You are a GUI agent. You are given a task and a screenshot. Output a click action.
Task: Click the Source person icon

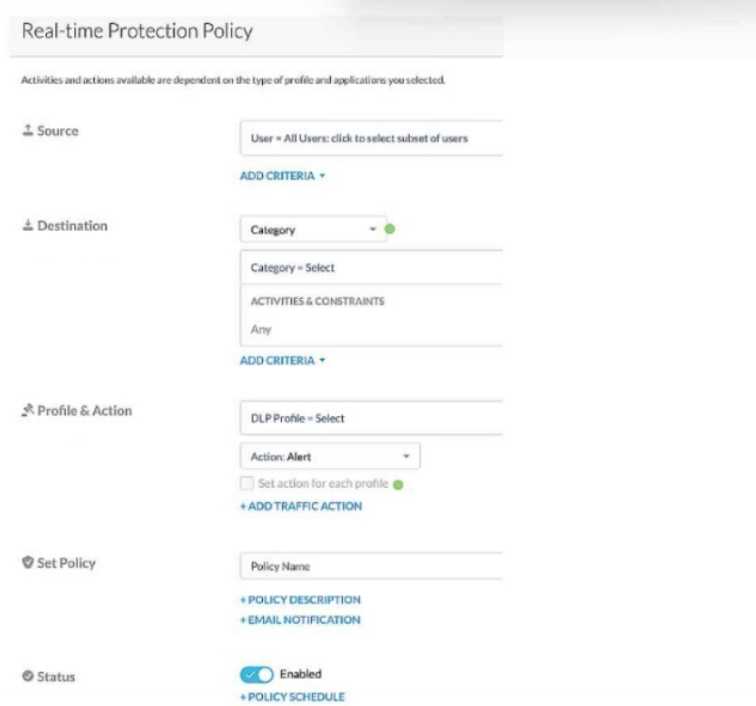coord(26,131)
